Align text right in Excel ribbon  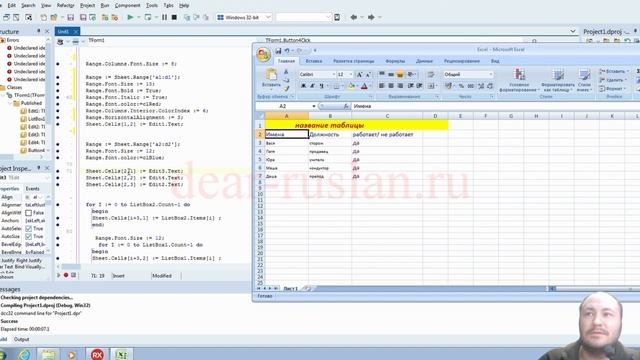pyautogui.click(x=400, y=86)
